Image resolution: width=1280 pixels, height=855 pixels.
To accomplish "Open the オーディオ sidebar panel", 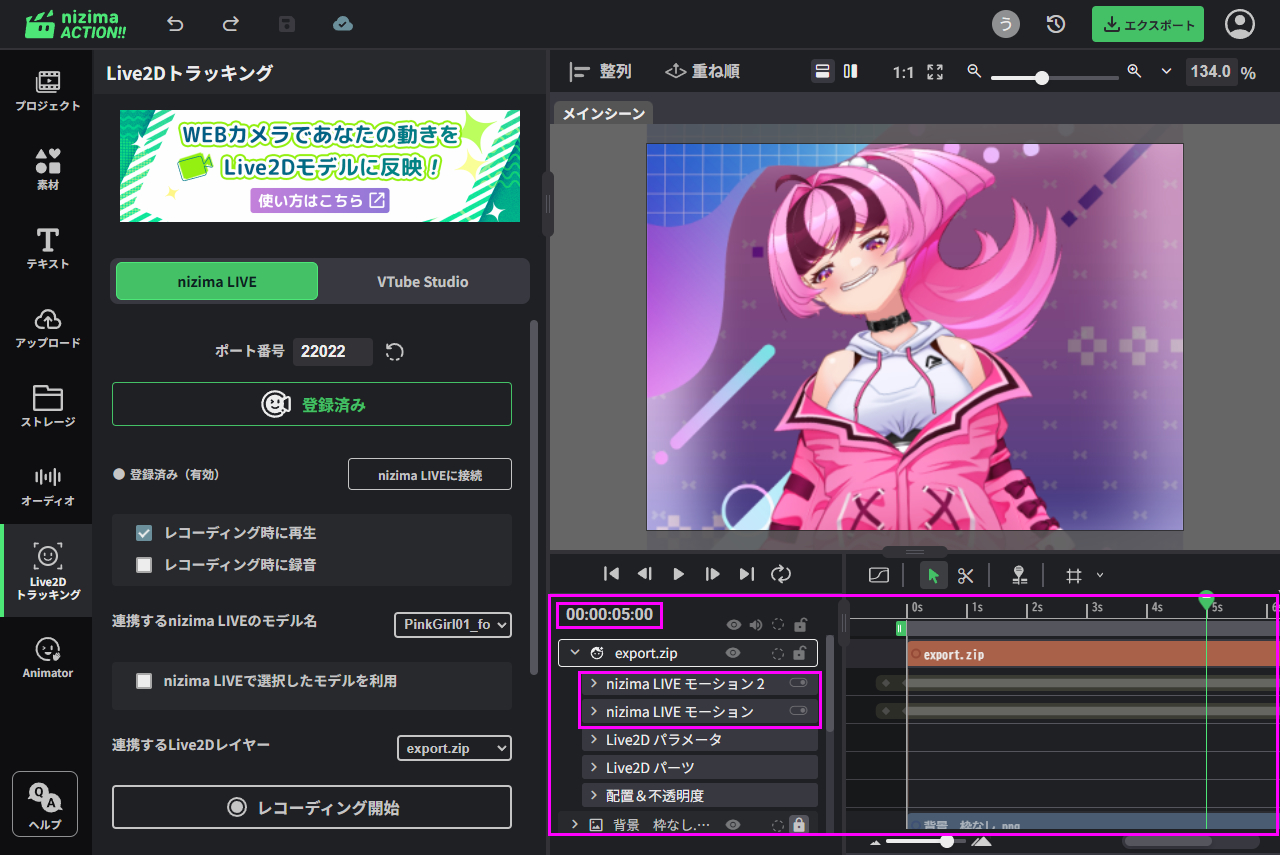I will 47,485.
